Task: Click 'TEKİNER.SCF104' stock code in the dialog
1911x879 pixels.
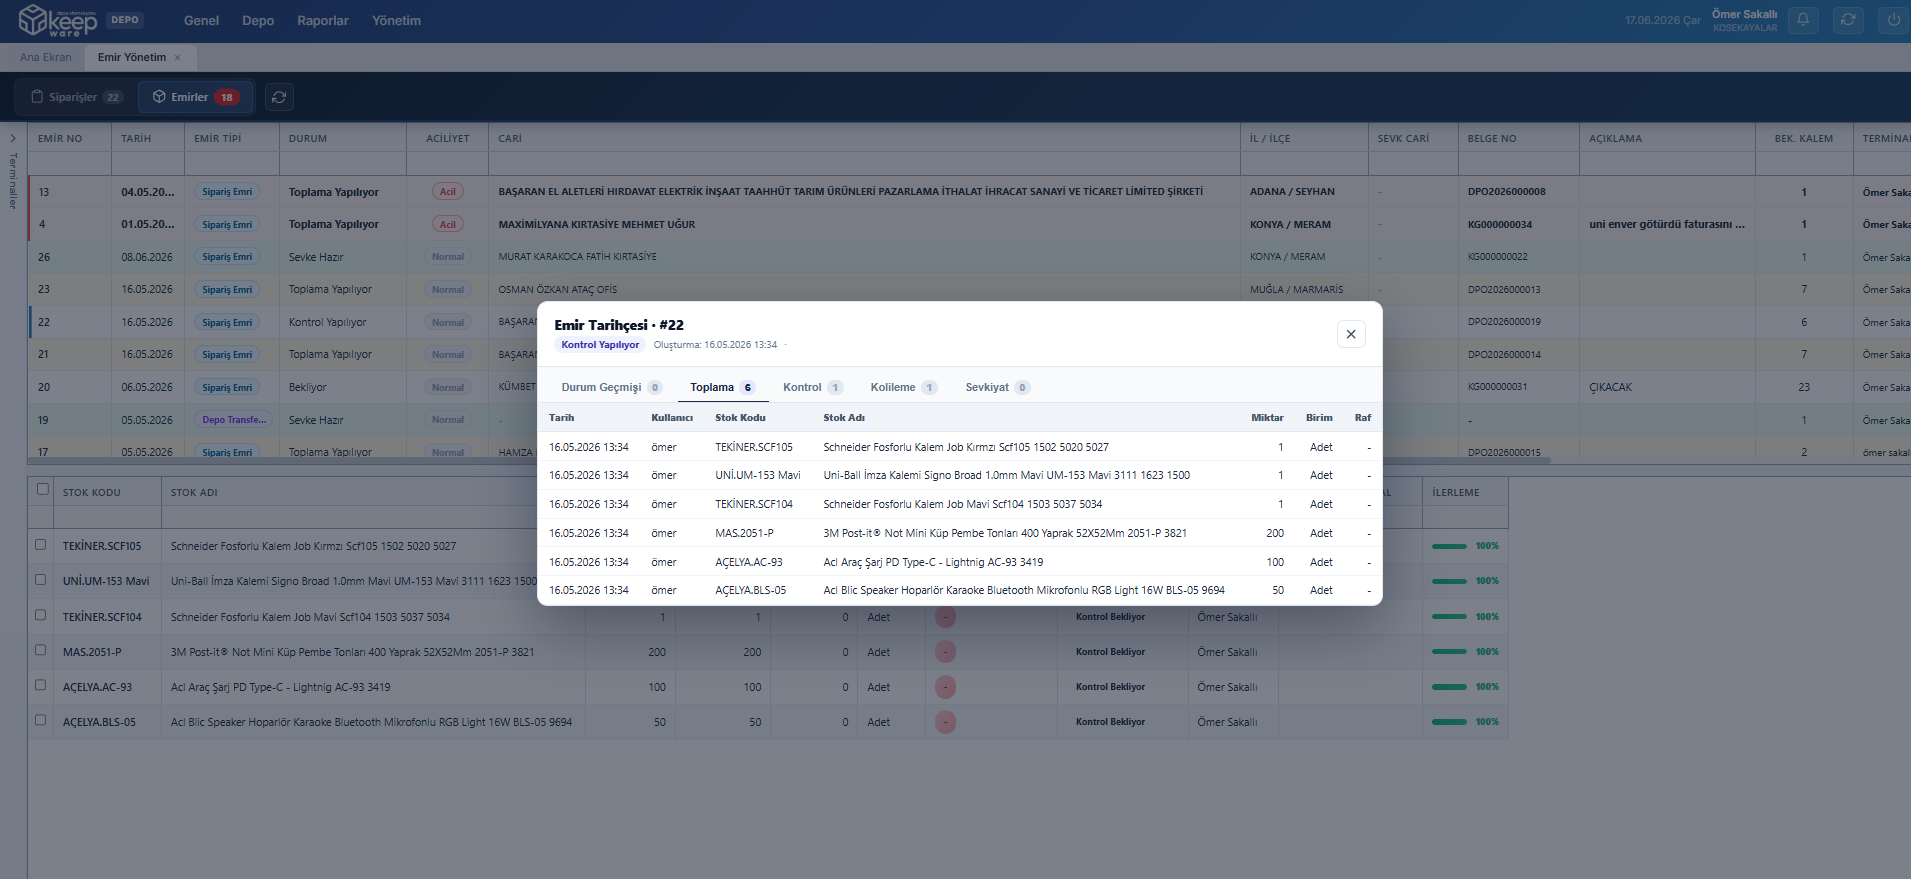Action: click(754, 504)
